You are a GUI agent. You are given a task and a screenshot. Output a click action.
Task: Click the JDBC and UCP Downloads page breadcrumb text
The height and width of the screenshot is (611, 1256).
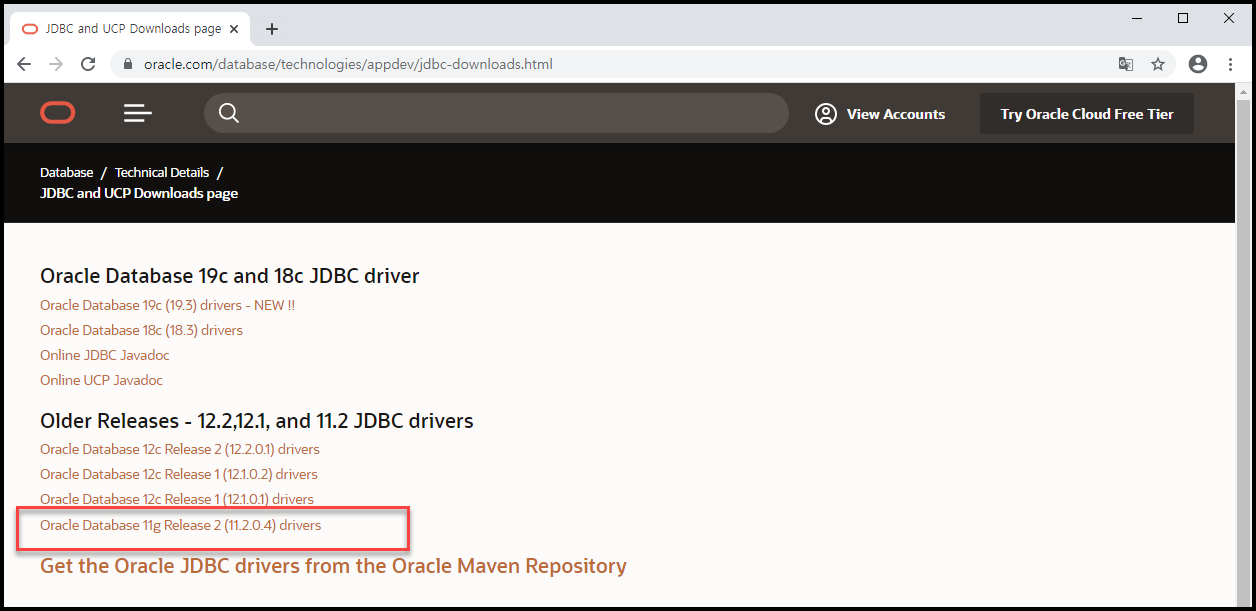click(x=139, y=193)
